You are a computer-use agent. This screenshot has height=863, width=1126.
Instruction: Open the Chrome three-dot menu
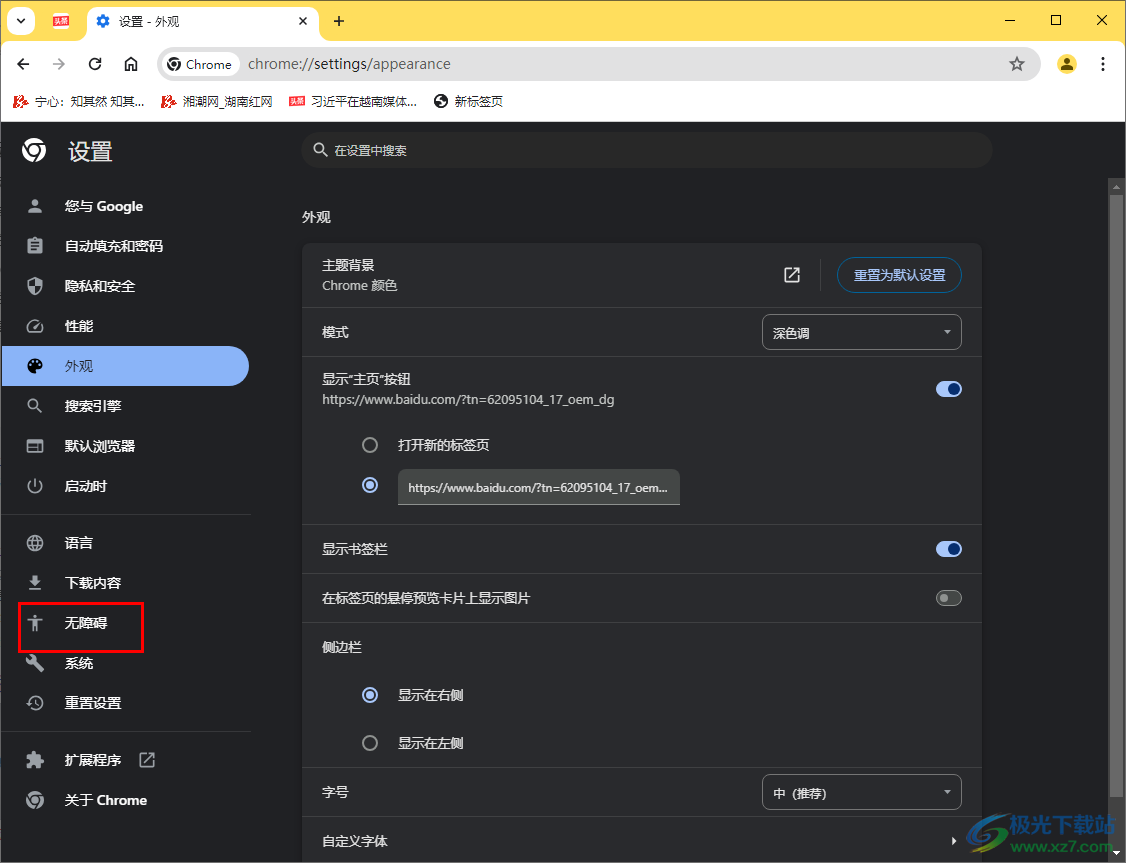[1102, 64]
